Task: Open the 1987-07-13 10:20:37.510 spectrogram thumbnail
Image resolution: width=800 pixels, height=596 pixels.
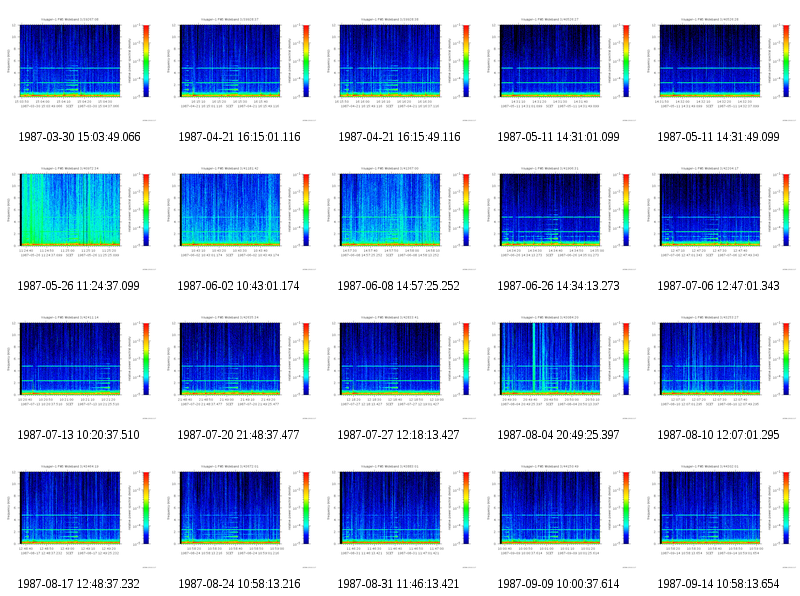Action: (80, 367)
